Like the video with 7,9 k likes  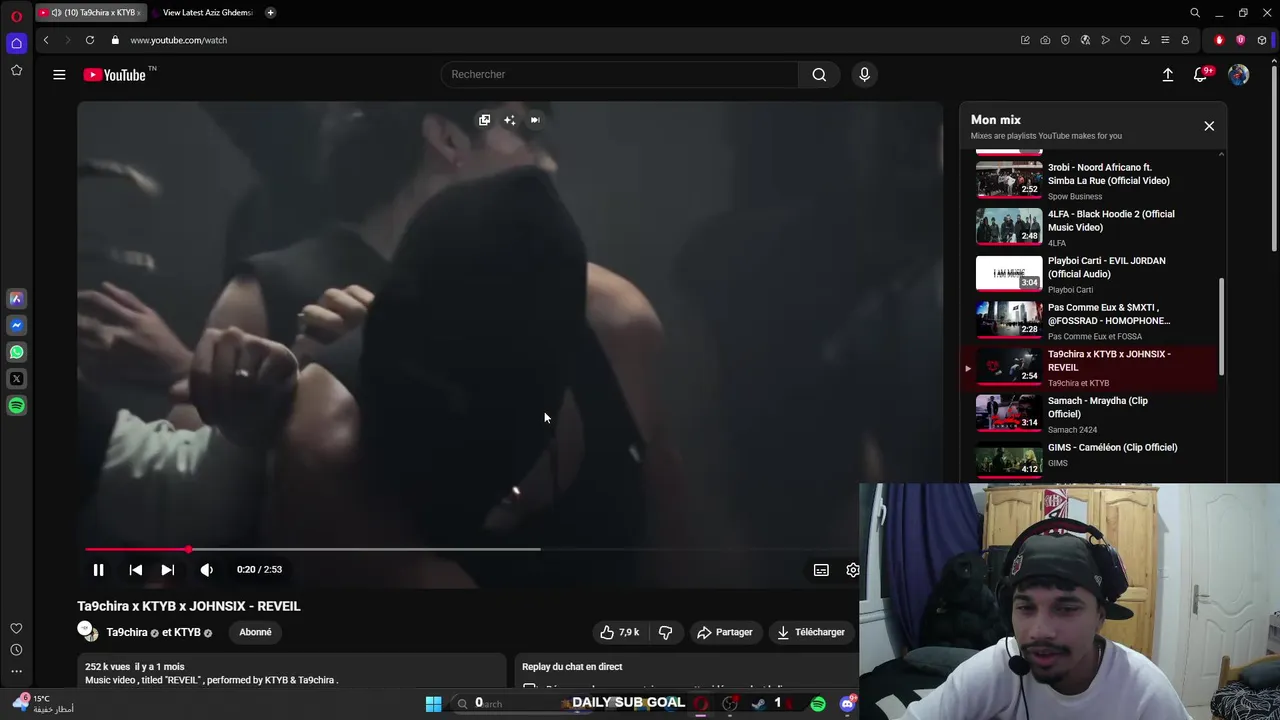(620, 632)
